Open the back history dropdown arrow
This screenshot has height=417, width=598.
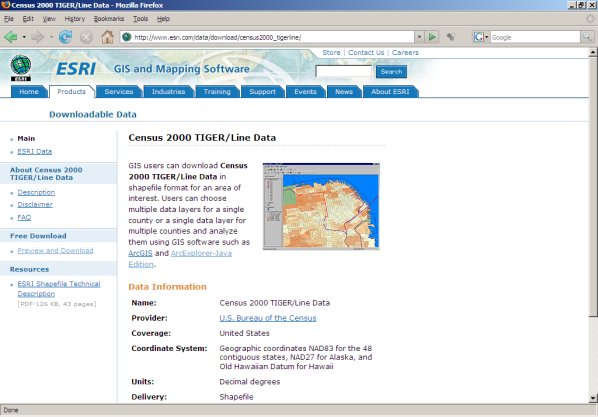[24, 37]
